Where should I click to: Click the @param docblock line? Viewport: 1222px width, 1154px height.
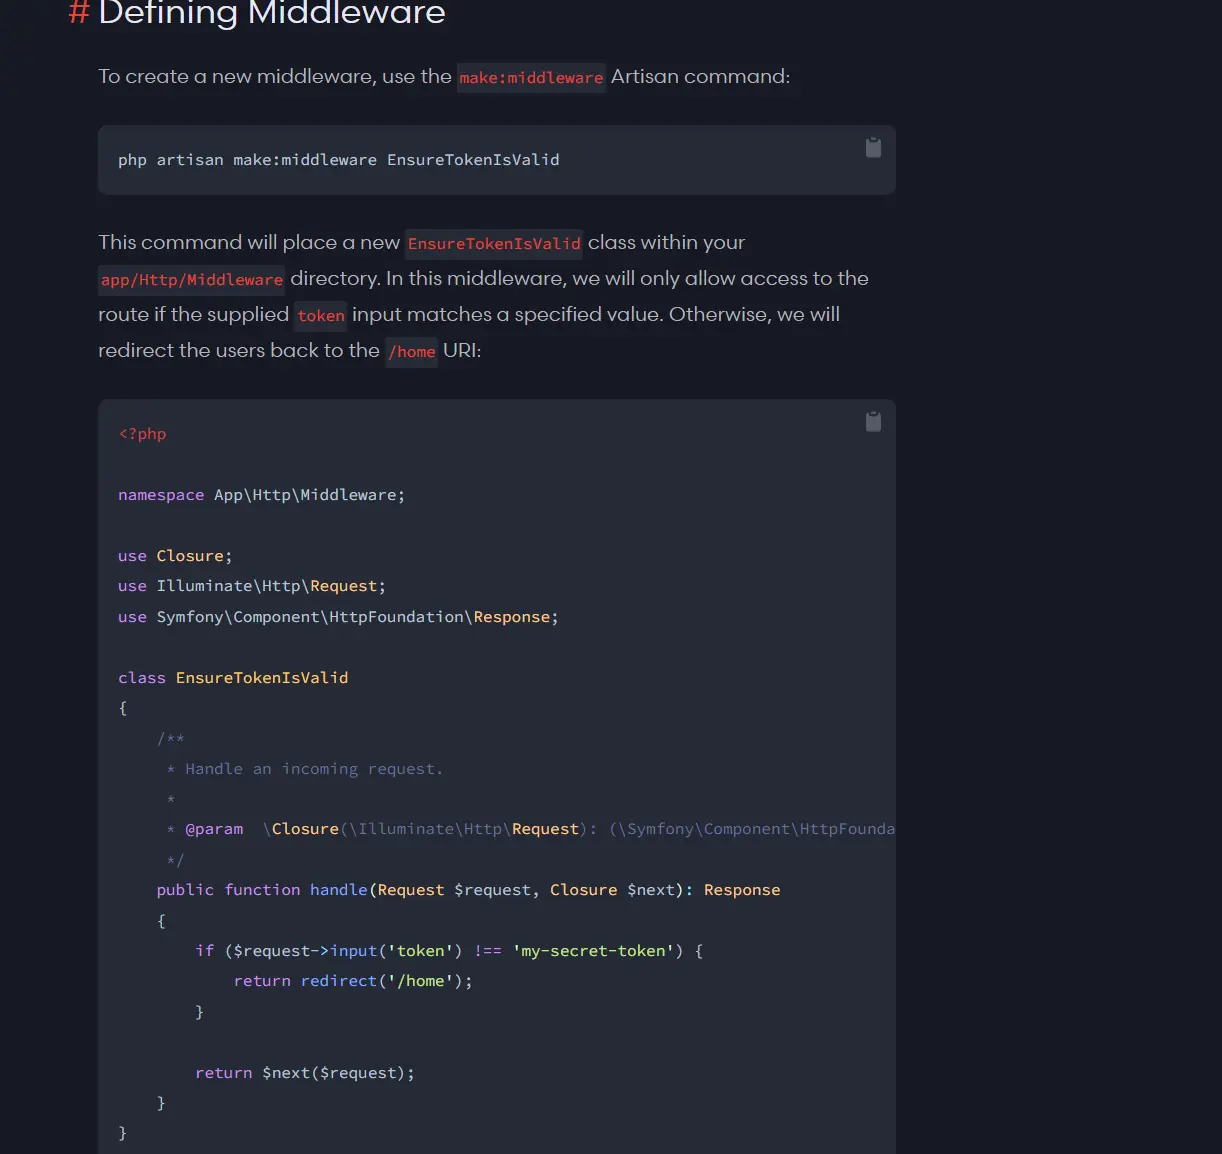[530, 829]
